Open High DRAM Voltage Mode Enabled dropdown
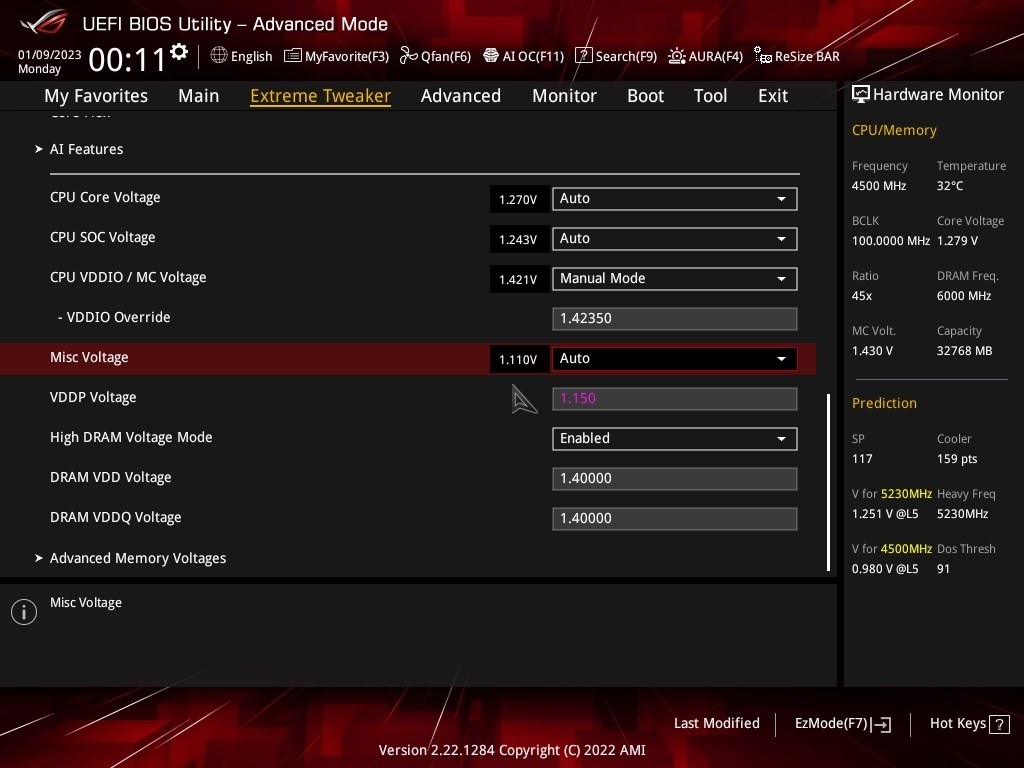This screenshot has height=768, width=1024. [x=675, y=439]
